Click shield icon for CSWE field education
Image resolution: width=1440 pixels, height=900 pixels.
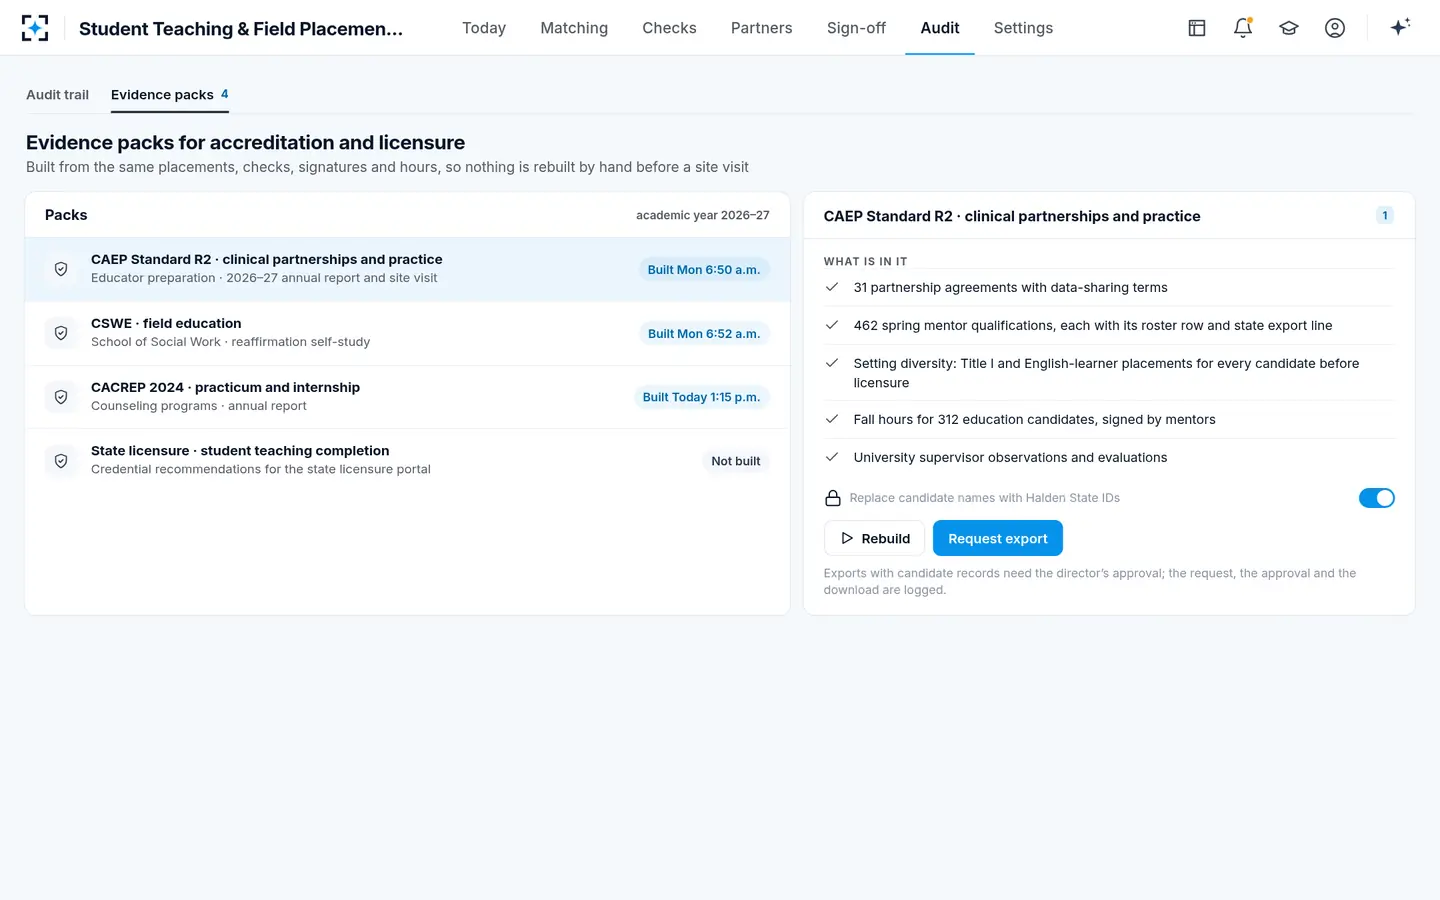(x=61, y=333)
